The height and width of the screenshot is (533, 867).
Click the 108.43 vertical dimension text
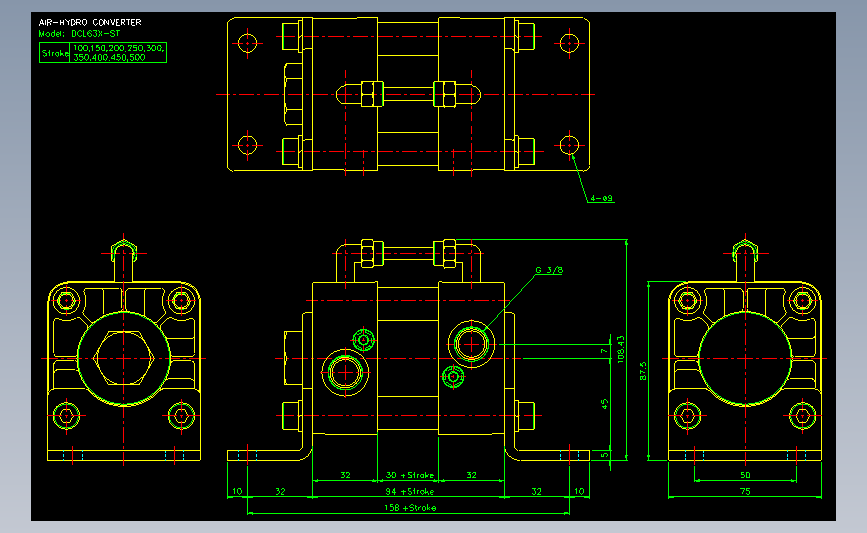pos(620,349)
